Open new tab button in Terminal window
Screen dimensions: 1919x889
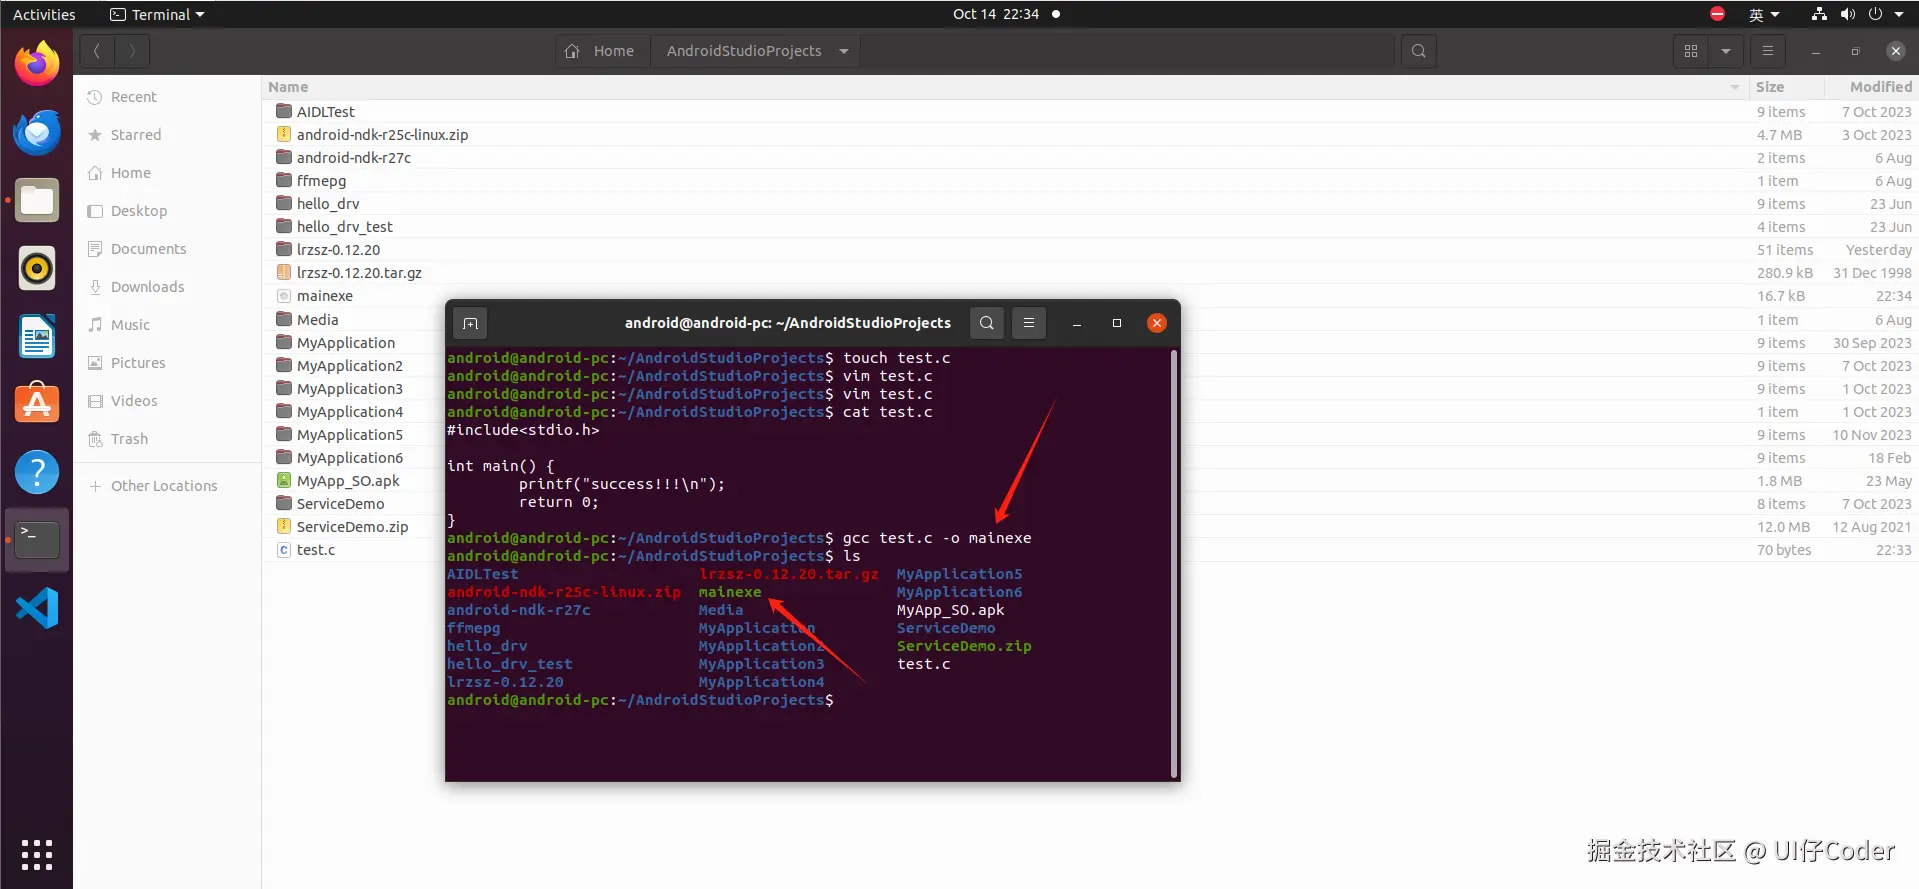tap(470, 323)
